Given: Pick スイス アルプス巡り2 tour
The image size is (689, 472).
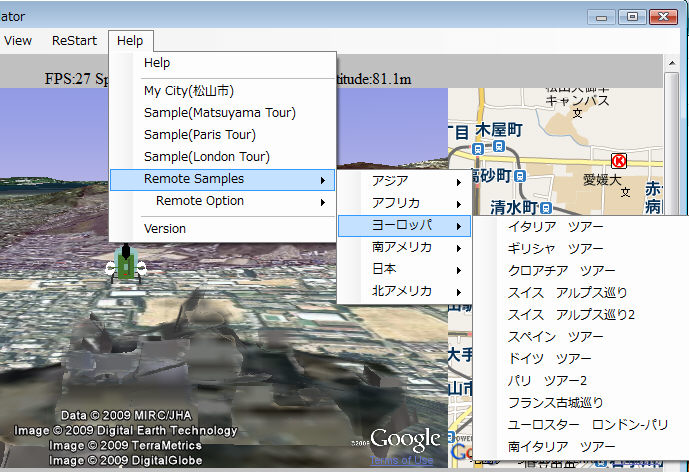Looking at the screenshot, I should pos(571,315).
